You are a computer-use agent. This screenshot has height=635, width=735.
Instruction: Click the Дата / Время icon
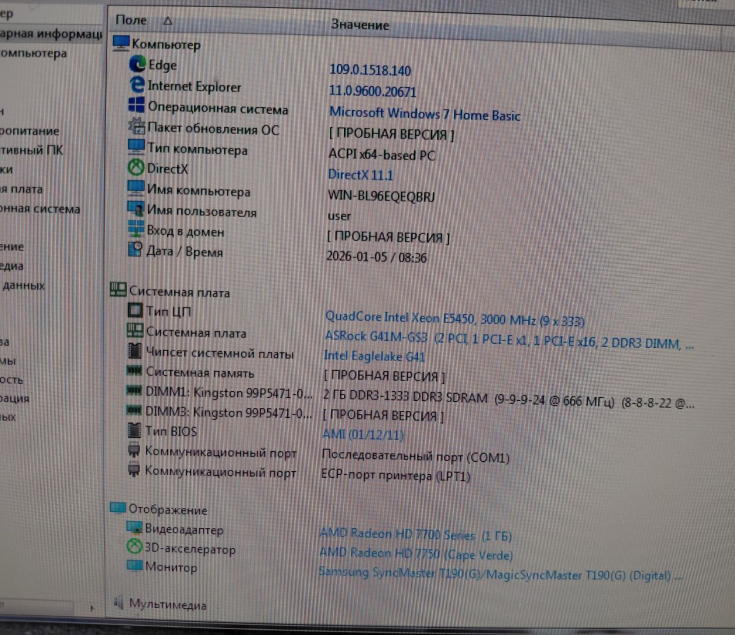(x=135, y=251)
